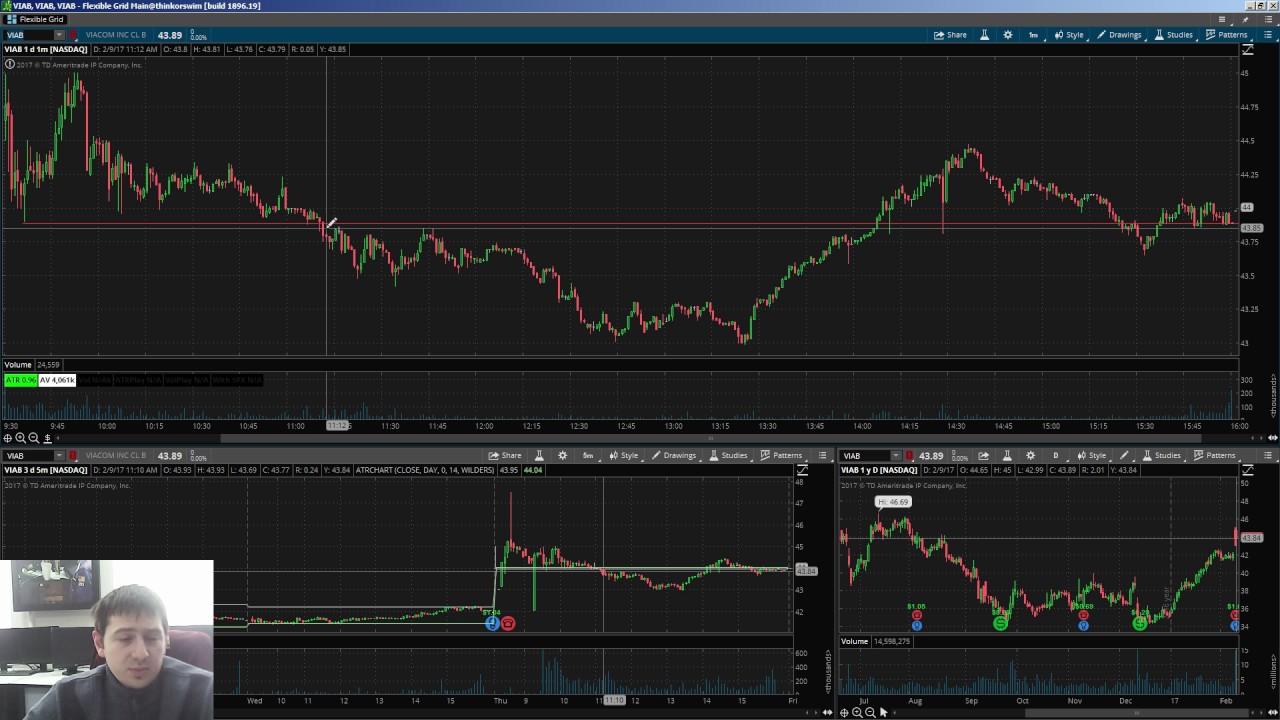Click the green dividend marker near September
Screen dimensions: 1280x720
point(1000,623)
